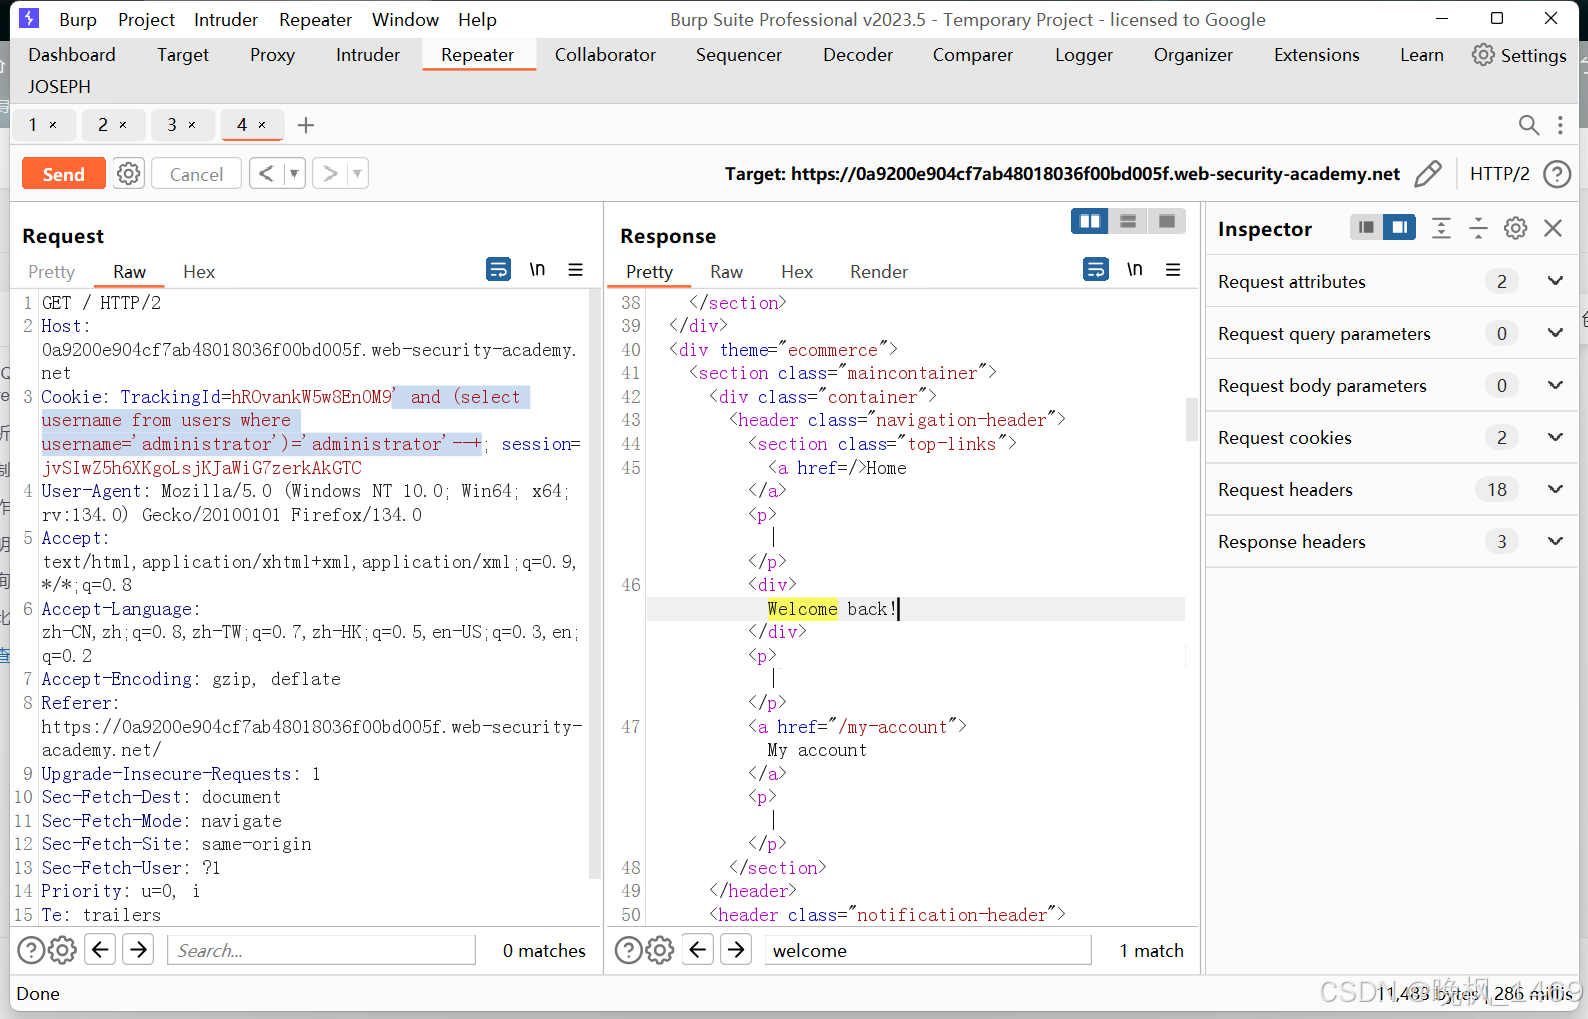
Task: Go to the next request in history
Action: 330,174
